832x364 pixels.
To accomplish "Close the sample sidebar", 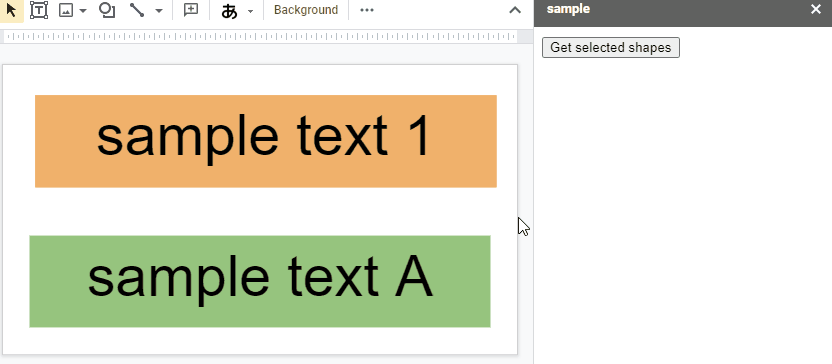I will (816, 9).
